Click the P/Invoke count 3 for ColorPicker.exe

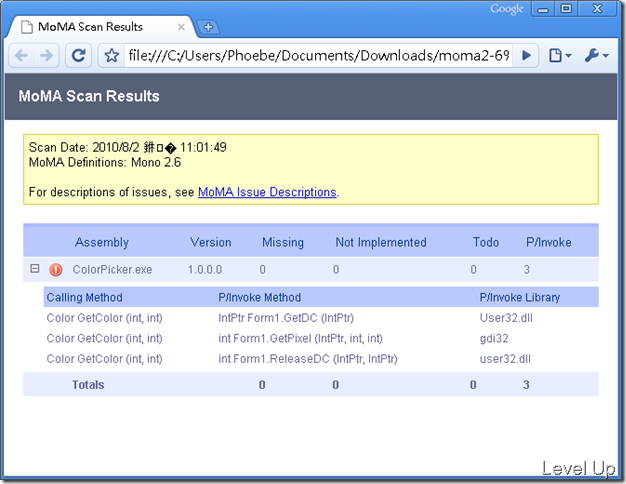click(527, 270)
